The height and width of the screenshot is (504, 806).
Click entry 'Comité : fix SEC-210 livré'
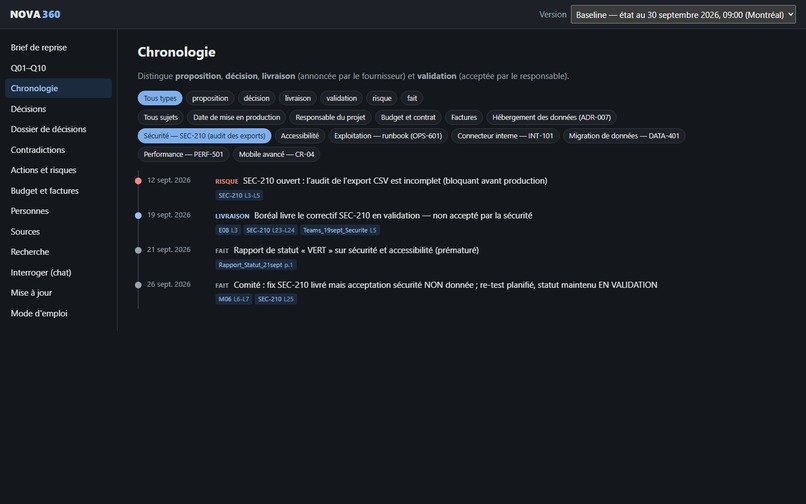coord(445,285)
